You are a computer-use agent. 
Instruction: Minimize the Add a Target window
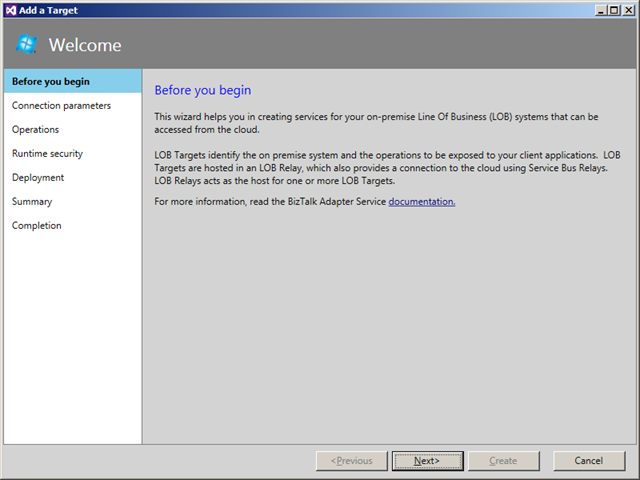pyautogui.click(x=600, y=10)
